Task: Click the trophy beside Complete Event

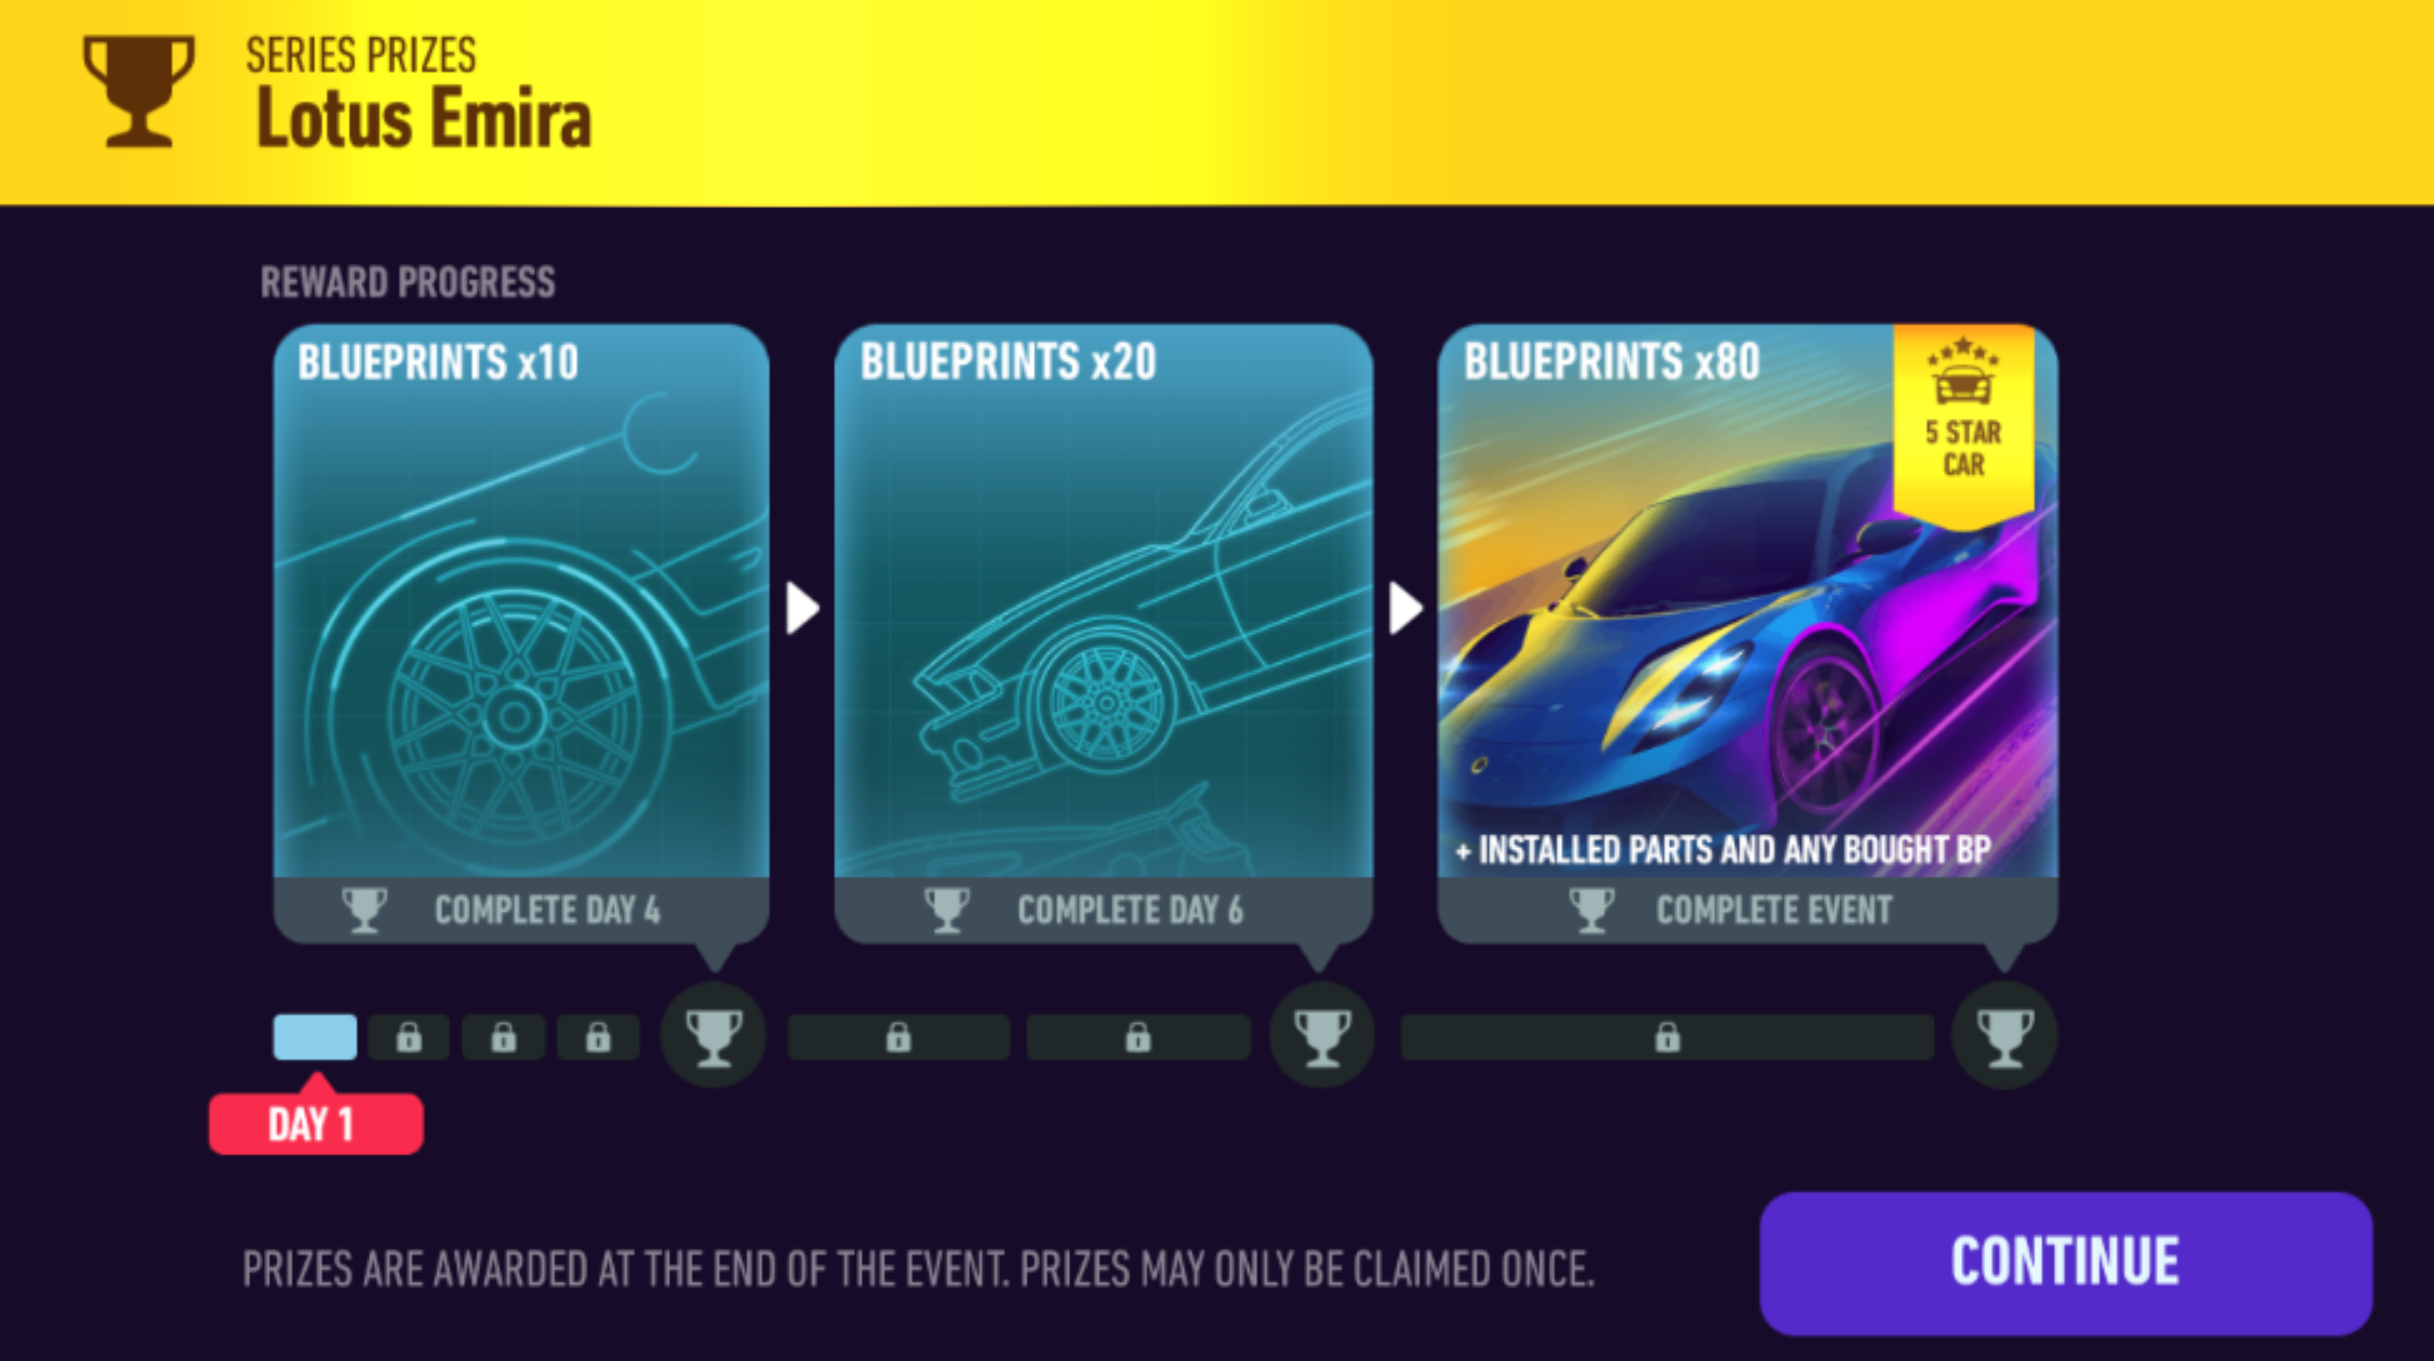Action: [1591, 910]
